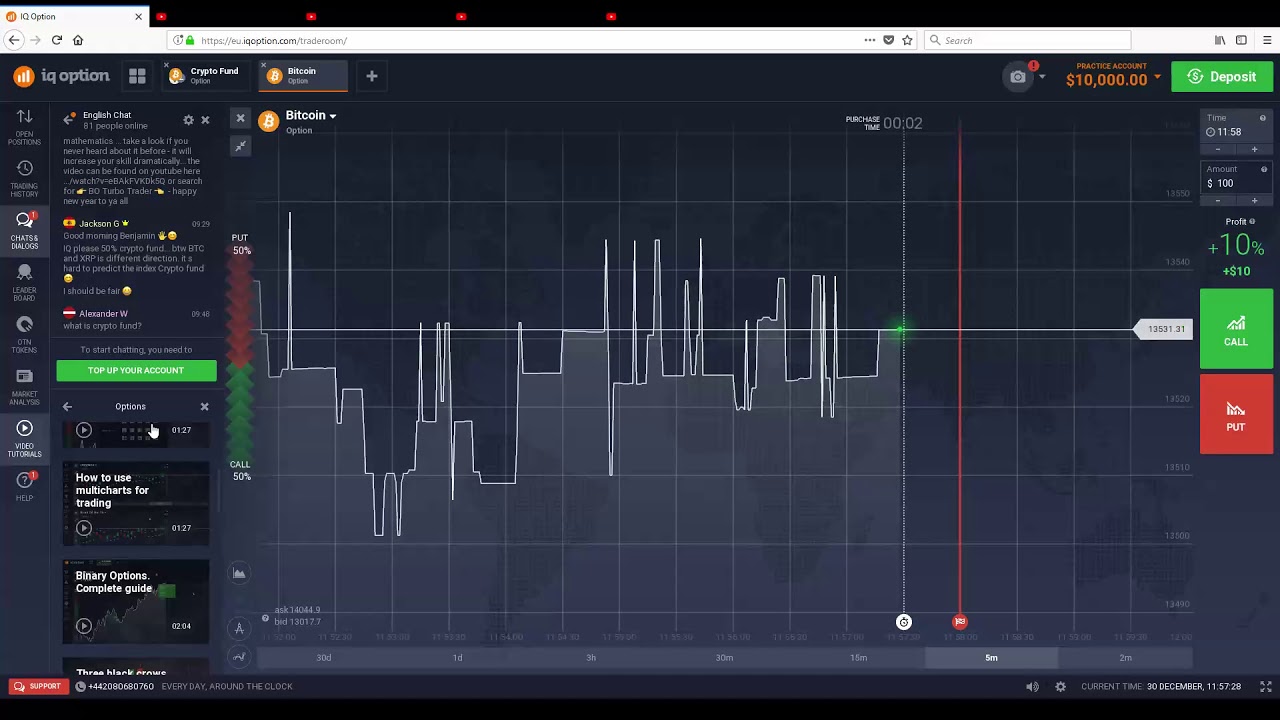Open Video Tutorials sidebar item

[x=24, y=438]
